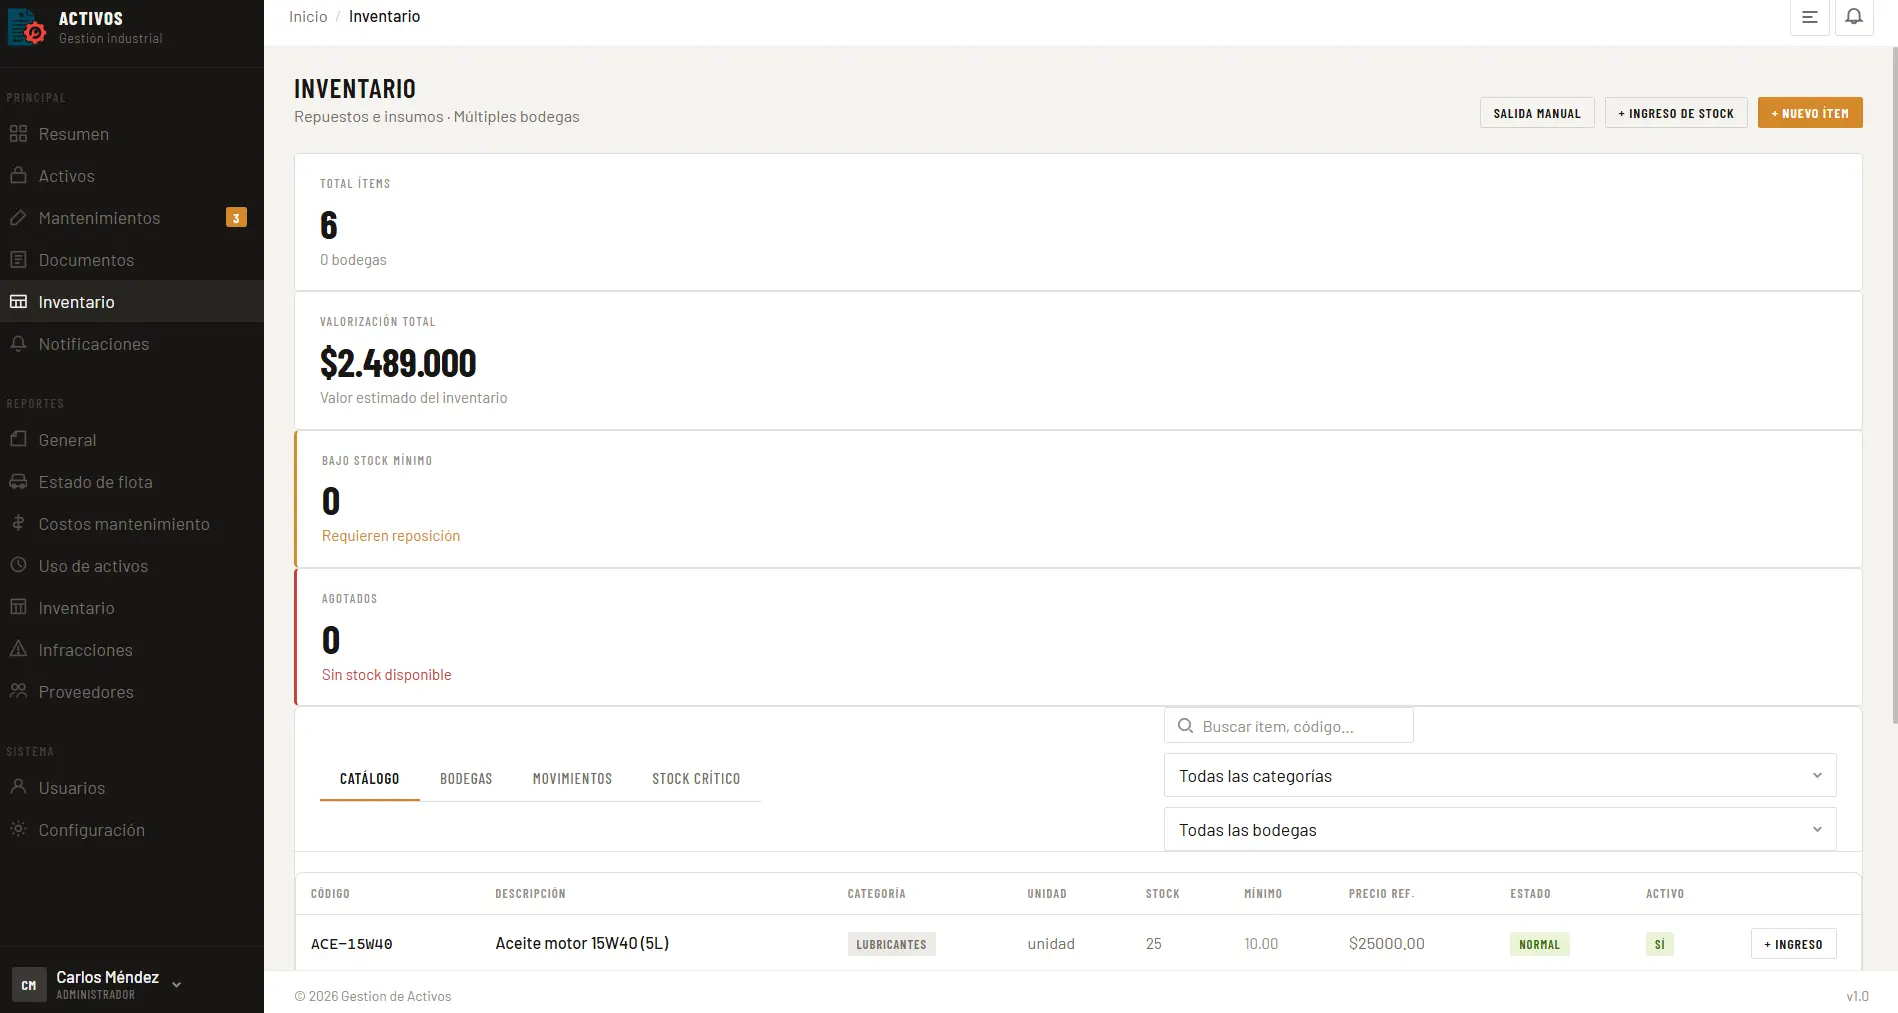Select the Estado de flota truck icon
This screenshot has height=1013, width=1898.
(19, 481)
